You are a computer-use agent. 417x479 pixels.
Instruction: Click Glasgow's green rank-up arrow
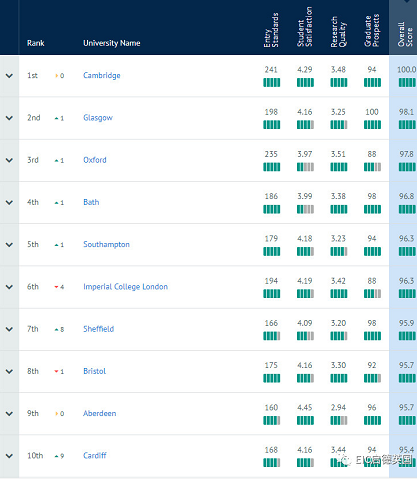click(x=57, y=118)
